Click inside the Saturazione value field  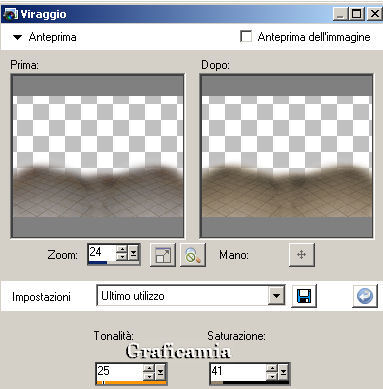coord(238,371)
